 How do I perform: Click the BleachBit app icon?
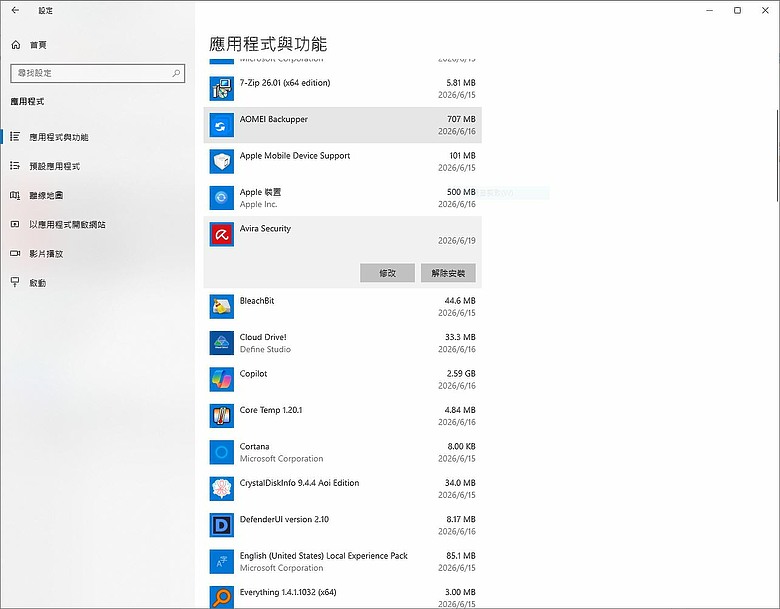[x=221, y=307]
